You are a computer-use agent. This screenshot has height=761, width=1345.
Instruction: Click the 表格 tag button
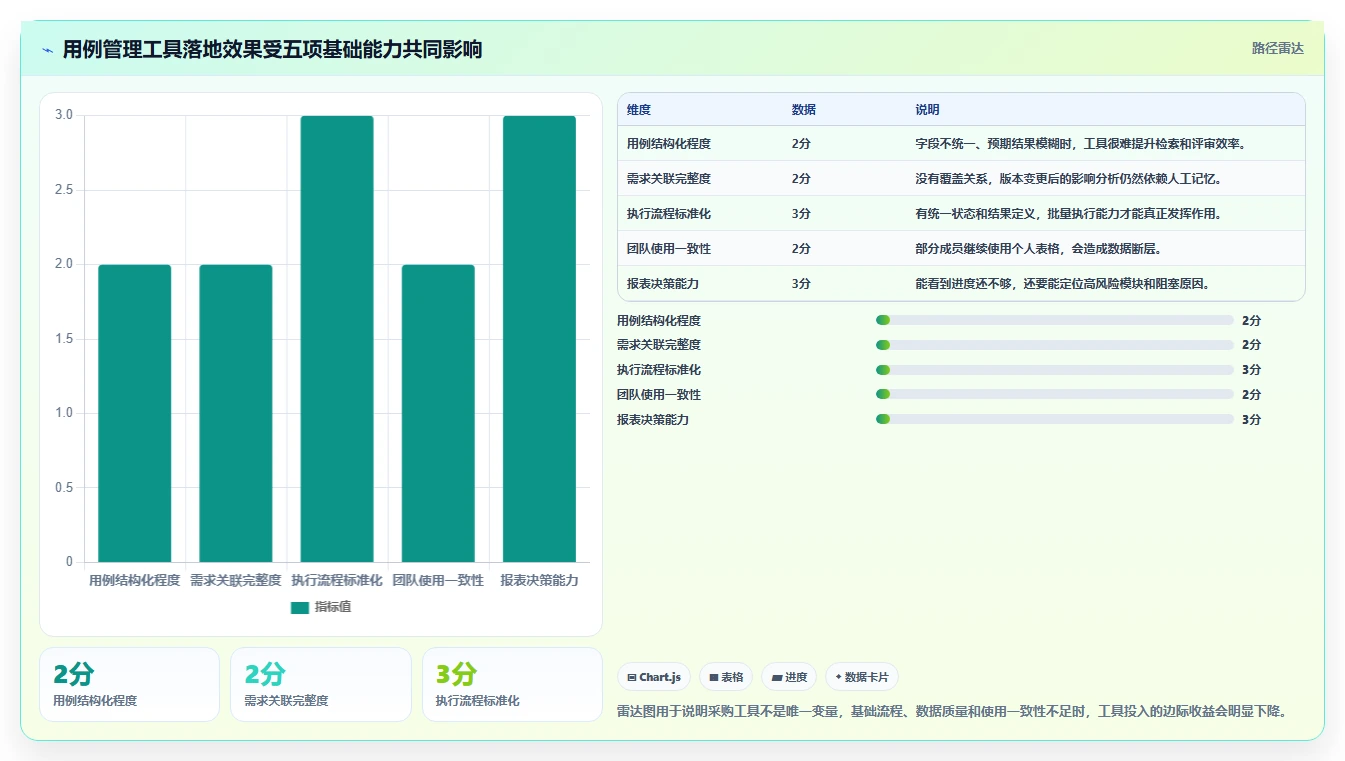(x=726, y=677)
